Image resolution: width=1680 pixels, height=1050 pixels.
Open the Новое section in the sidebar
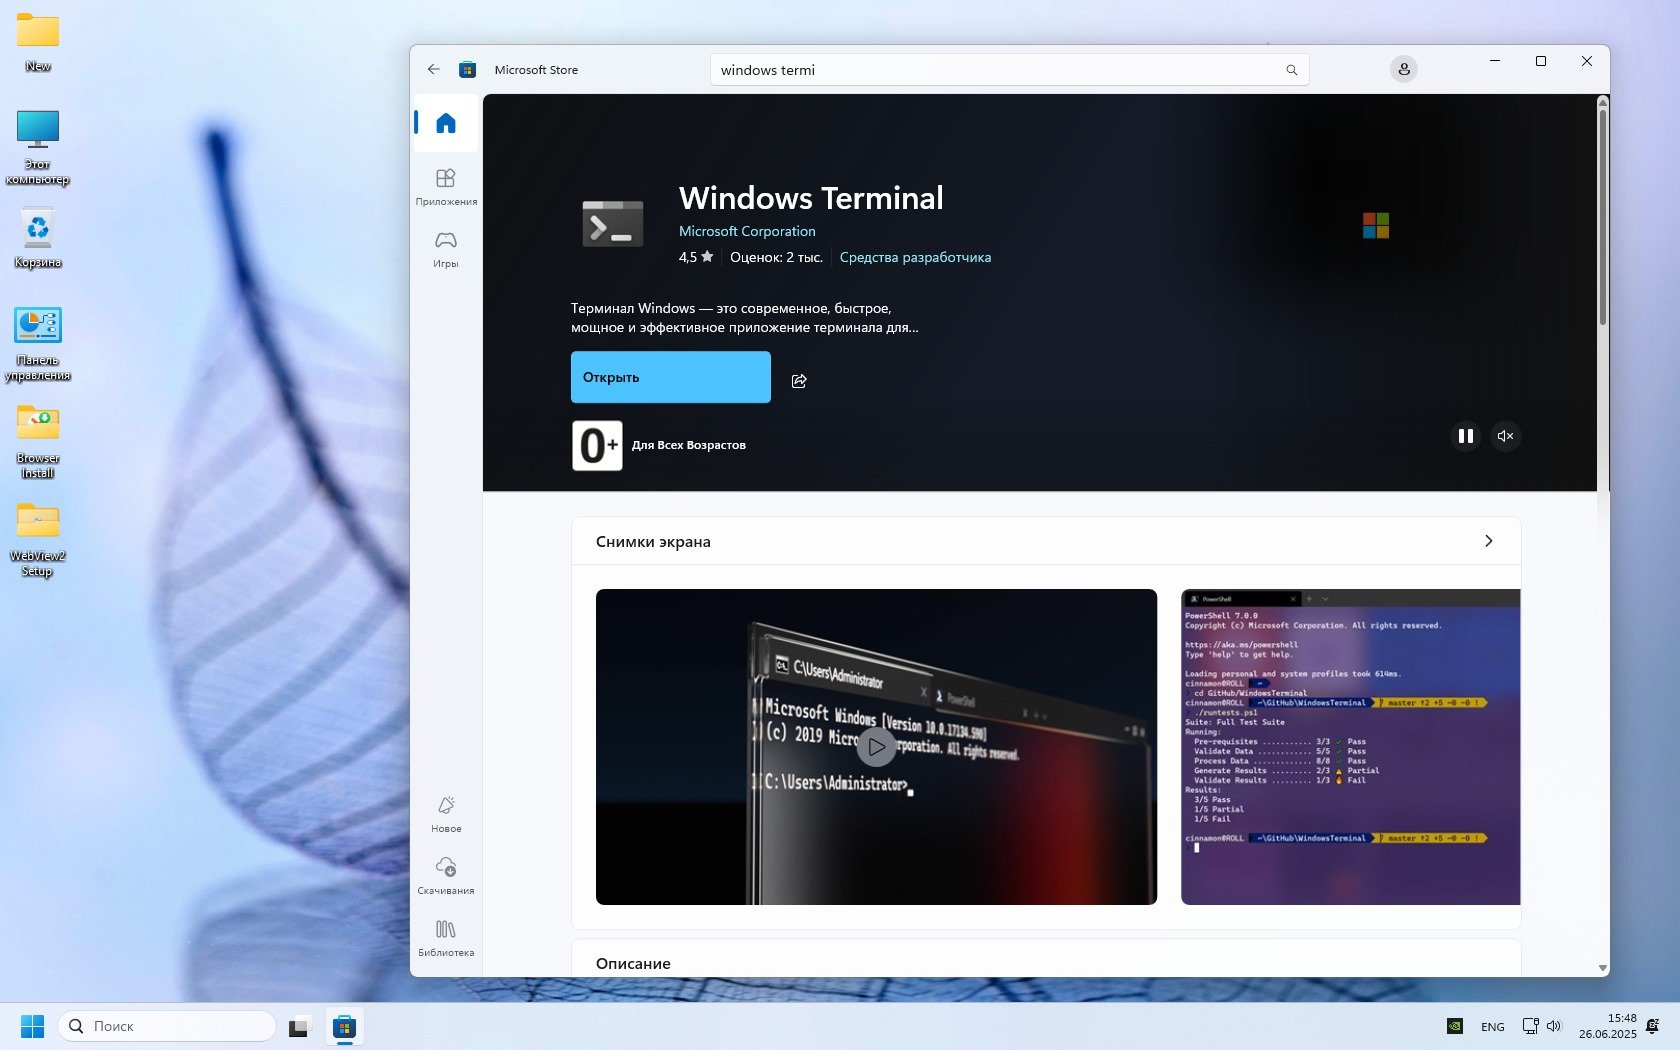click(x=446, y=814)
